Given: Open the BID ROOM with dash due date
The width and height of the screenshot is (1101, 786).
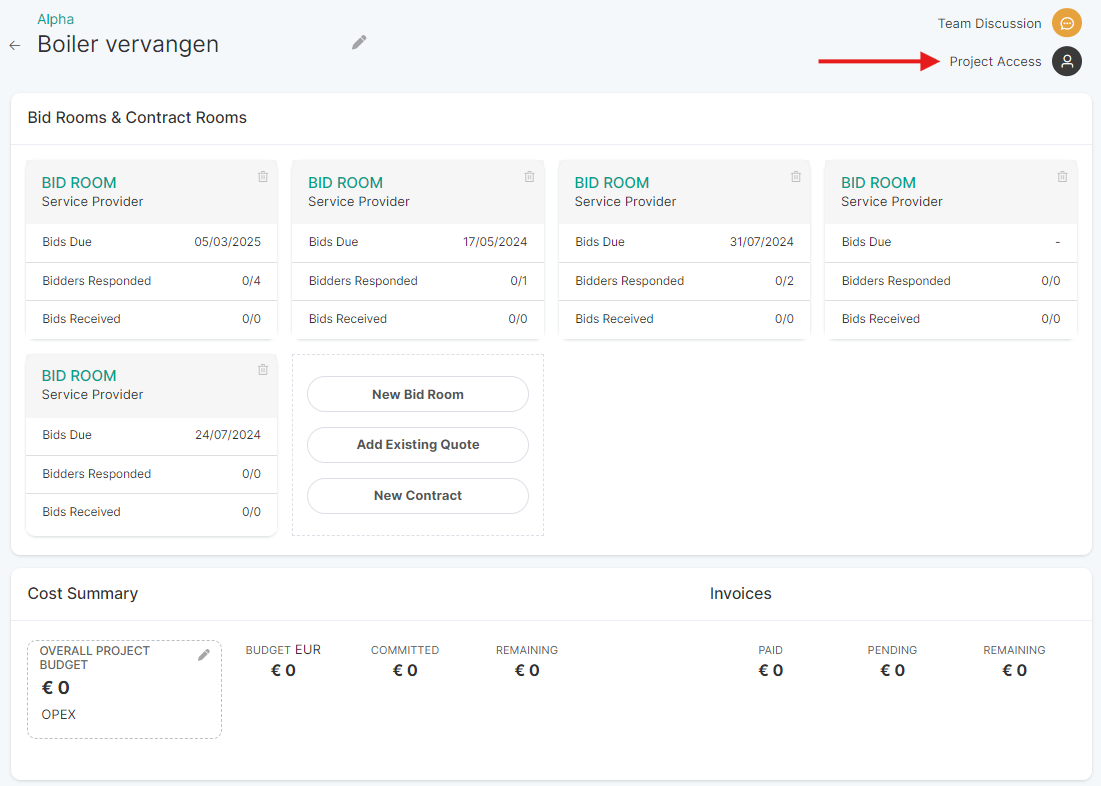Looking at the screenshot, I should (878, 183).
